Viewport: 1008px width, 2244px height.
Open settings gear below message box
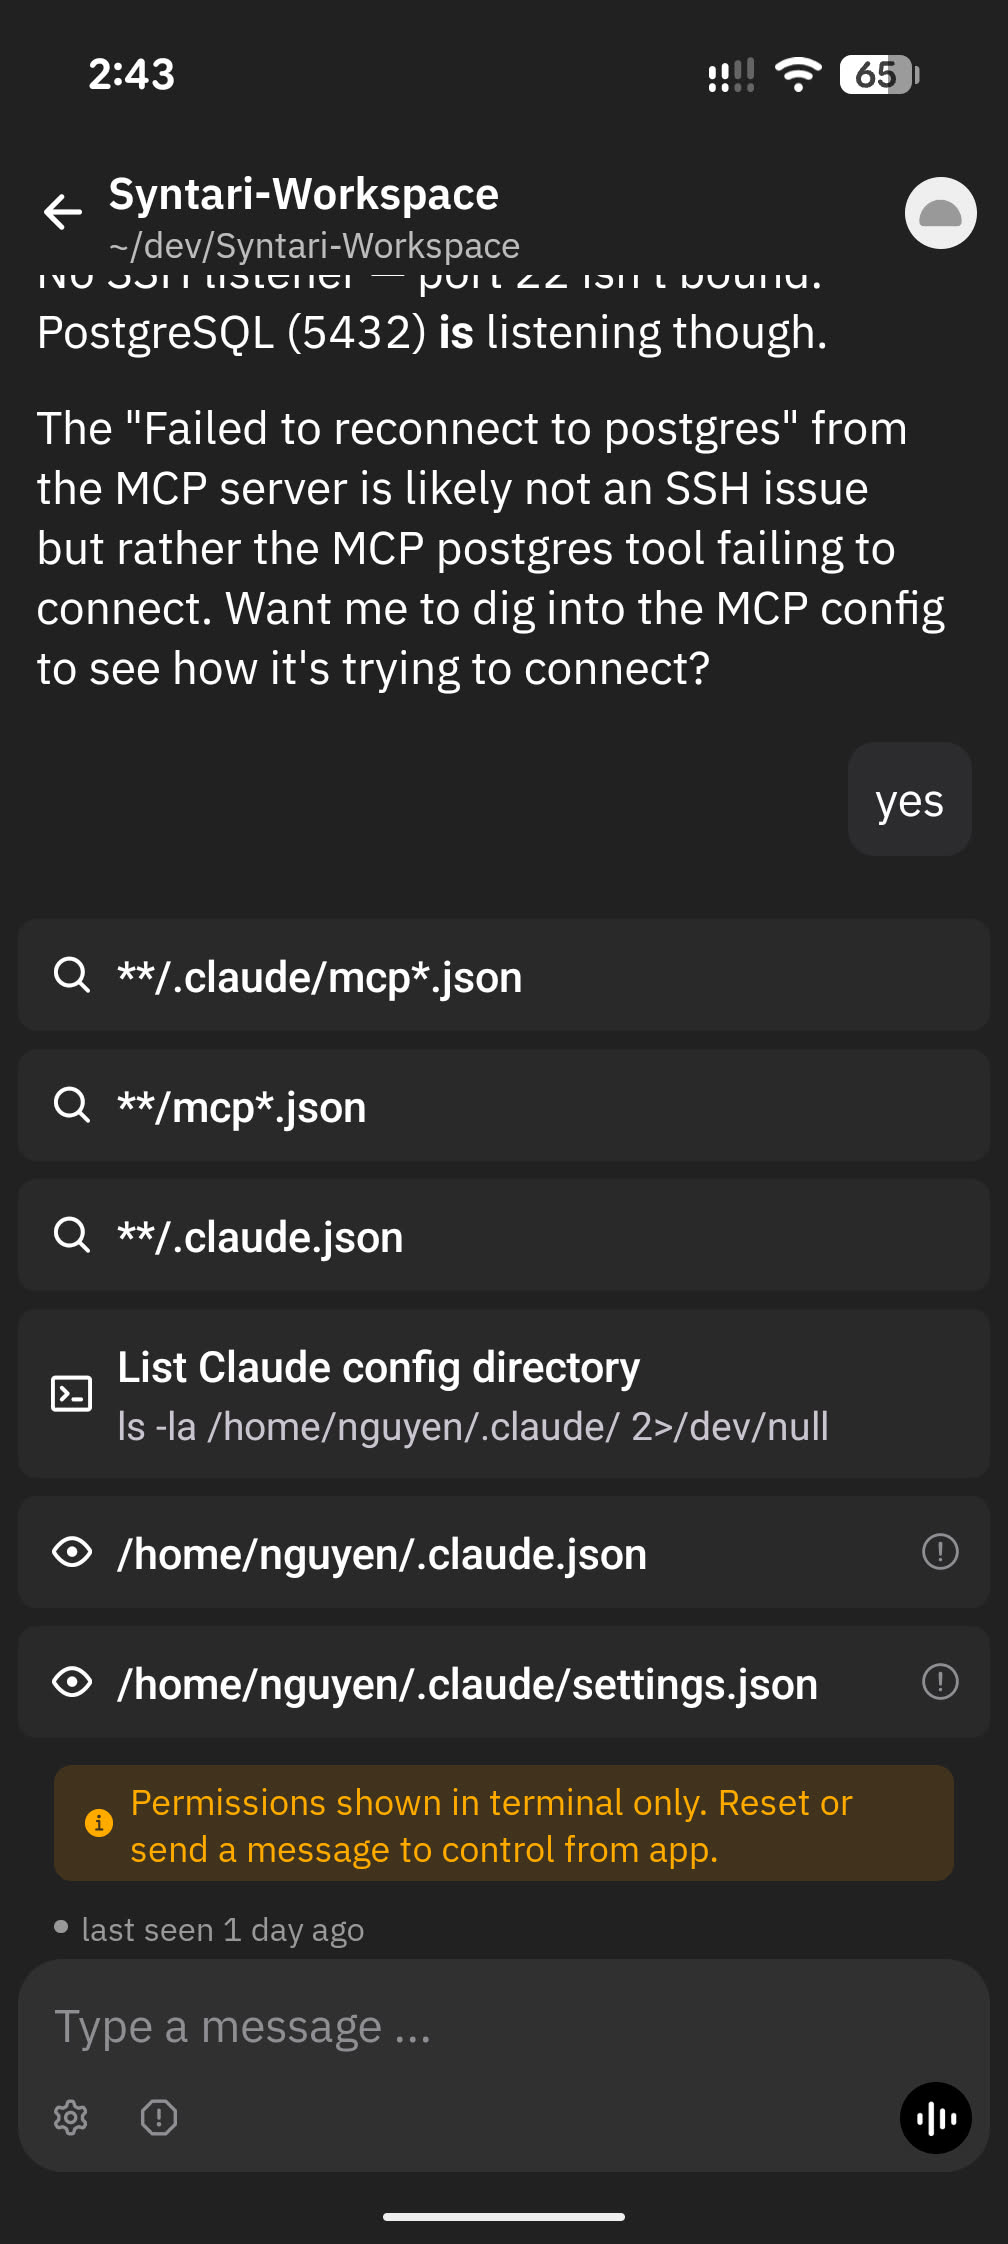tap(71, 2117)
